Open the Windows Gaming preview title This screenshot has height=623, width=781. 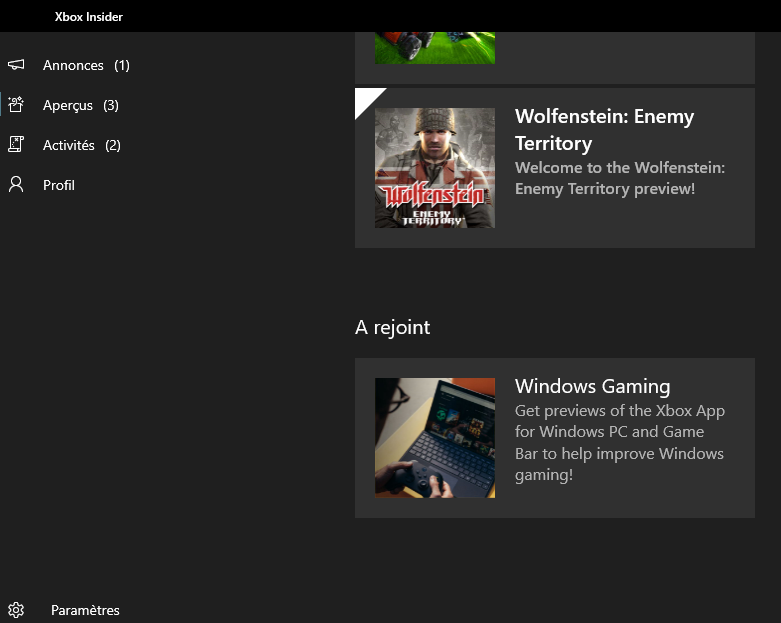click(592, 386)
